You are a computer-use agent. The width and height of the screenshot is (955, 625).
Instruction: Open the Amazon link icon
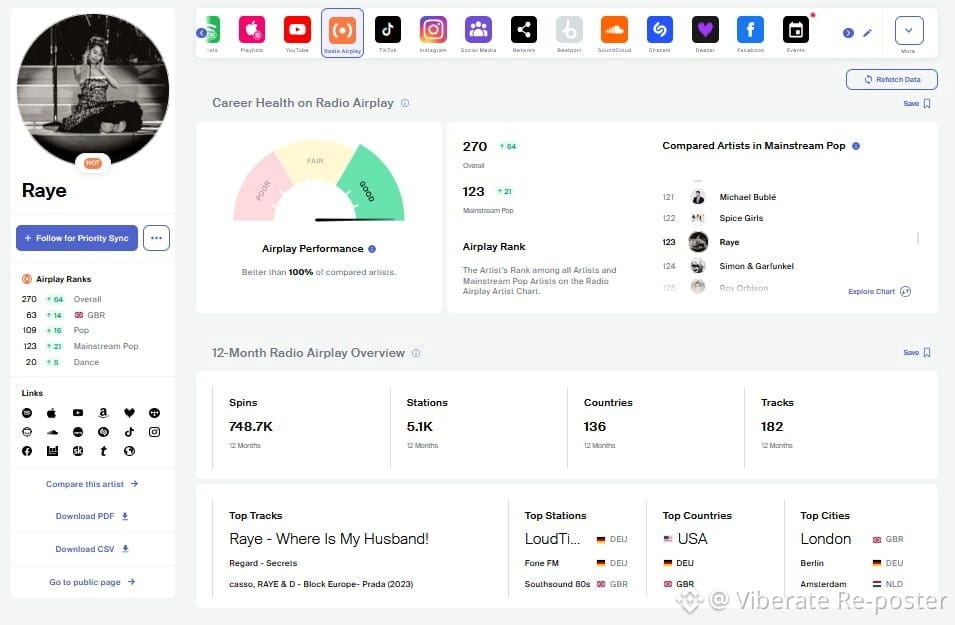[104, 413]
